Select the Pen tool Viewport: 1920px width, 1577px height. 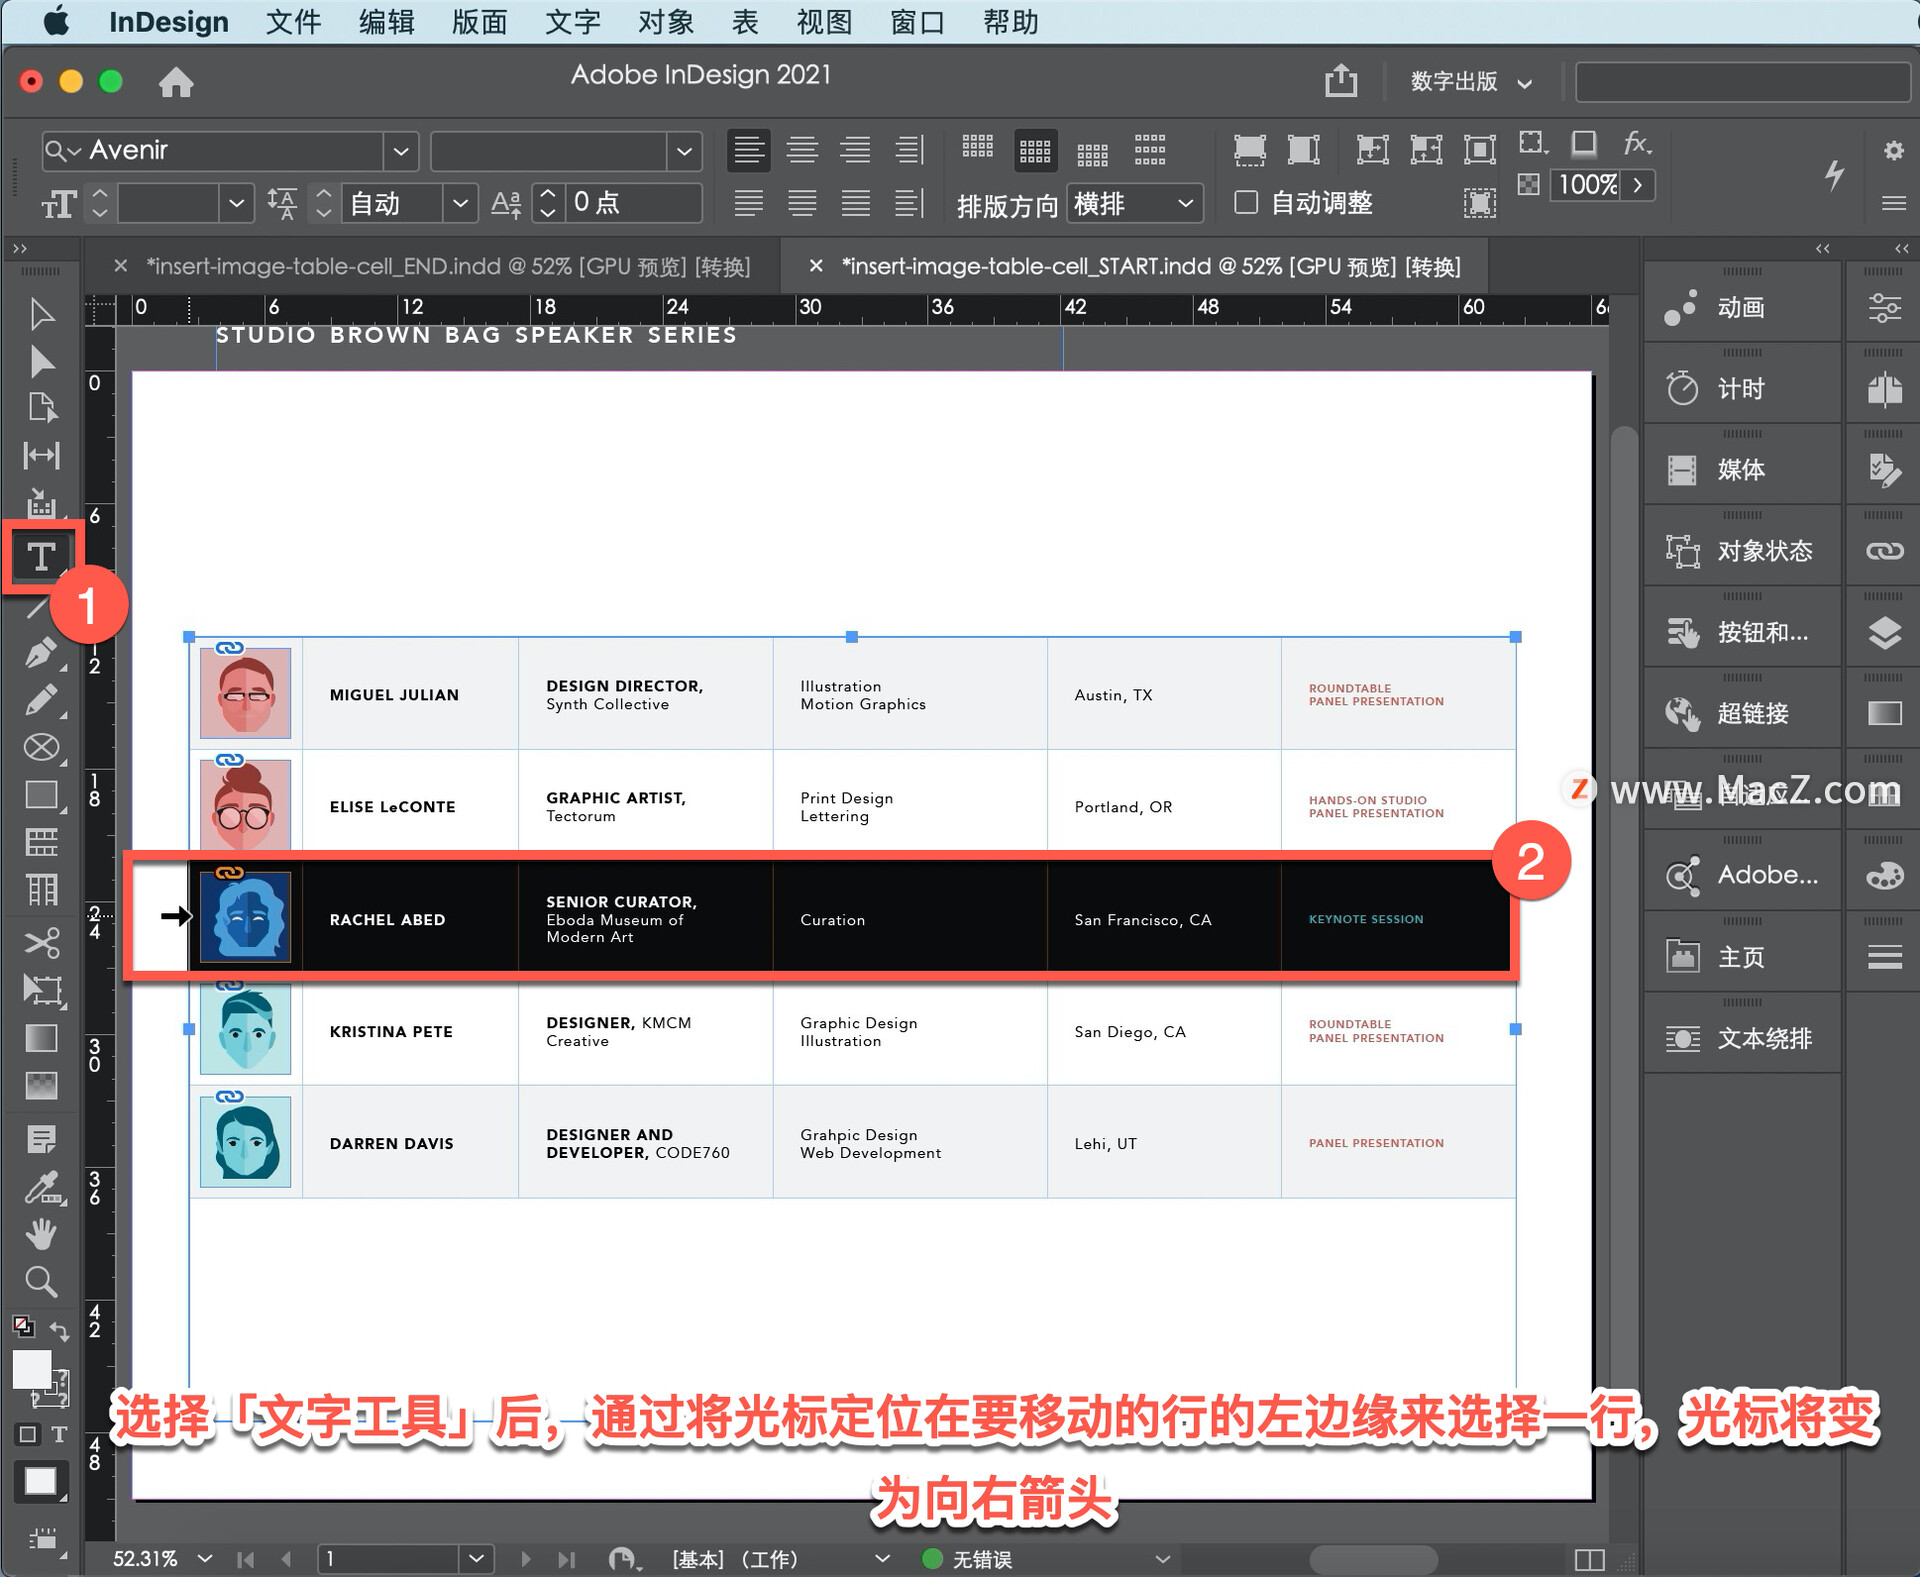[41, 653]
